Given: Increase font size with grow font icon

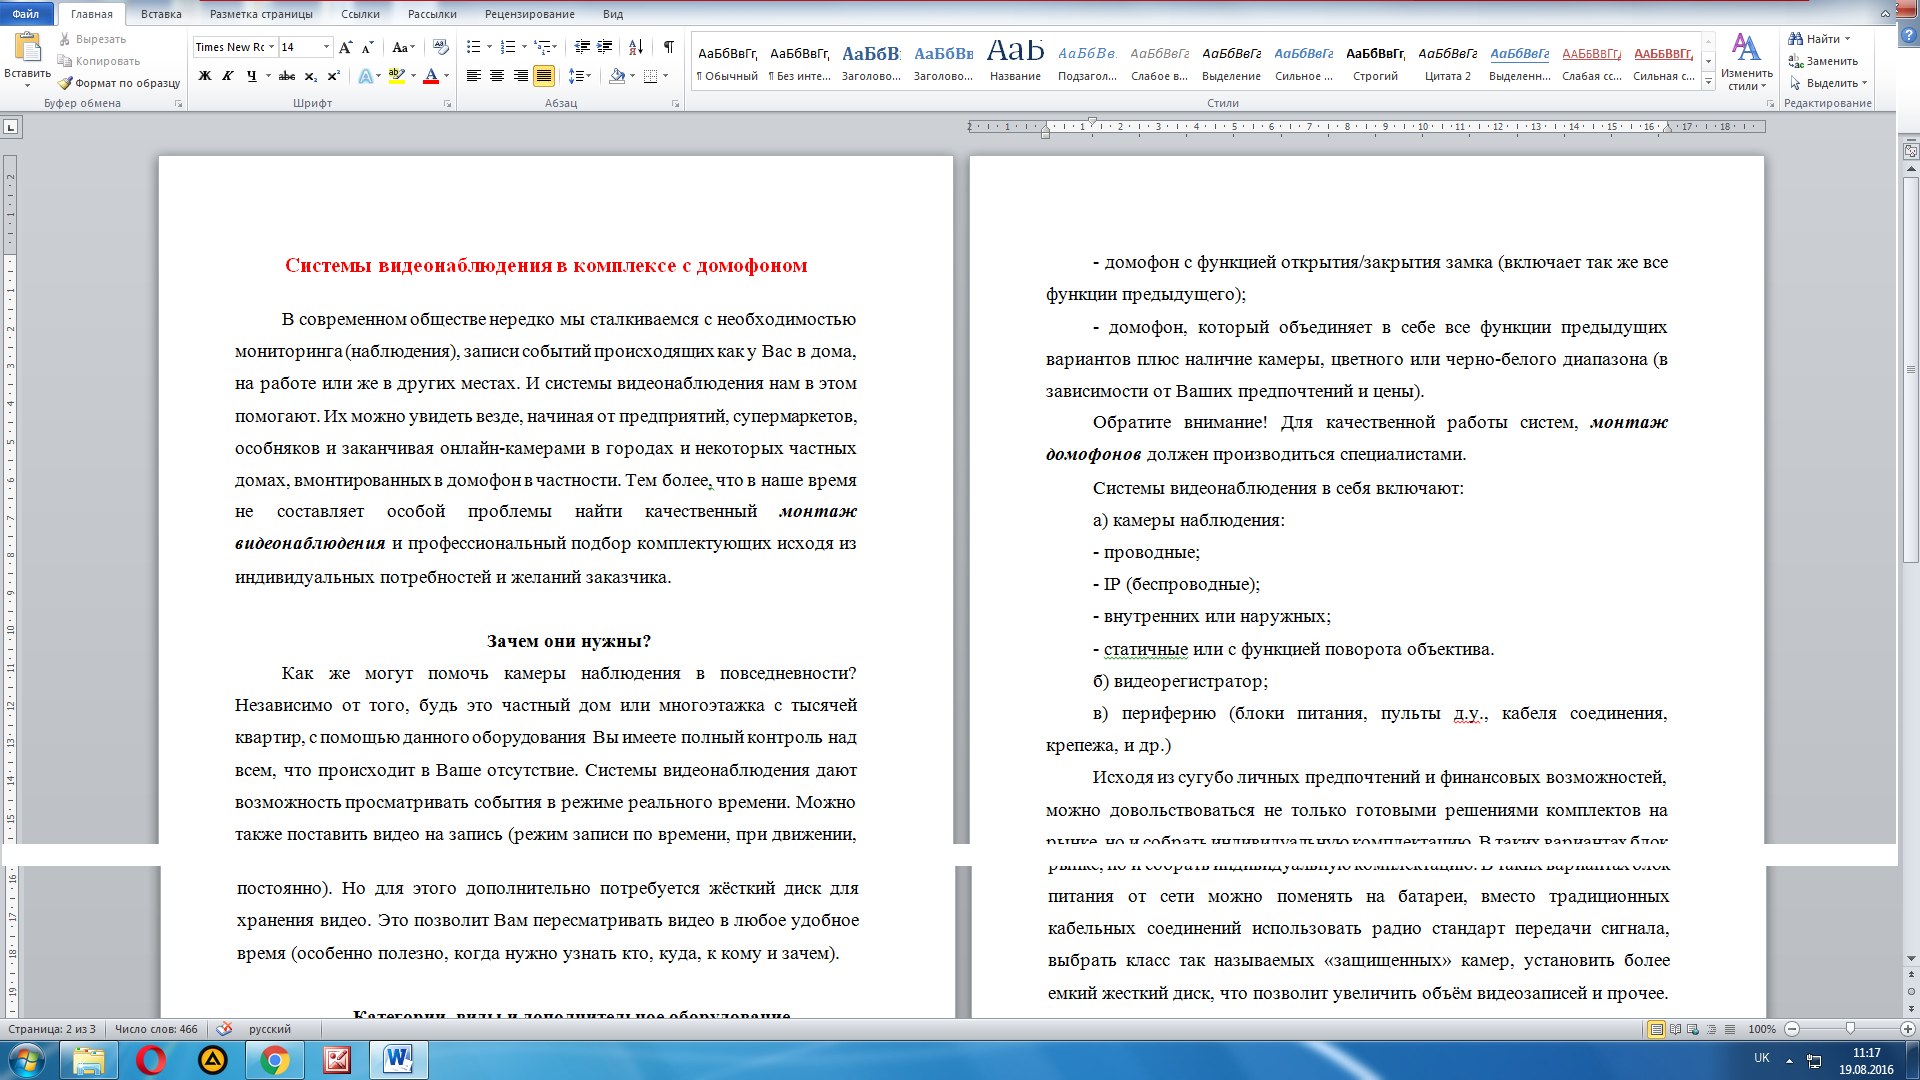Looking at the screenshot, I should click(346, 47).
